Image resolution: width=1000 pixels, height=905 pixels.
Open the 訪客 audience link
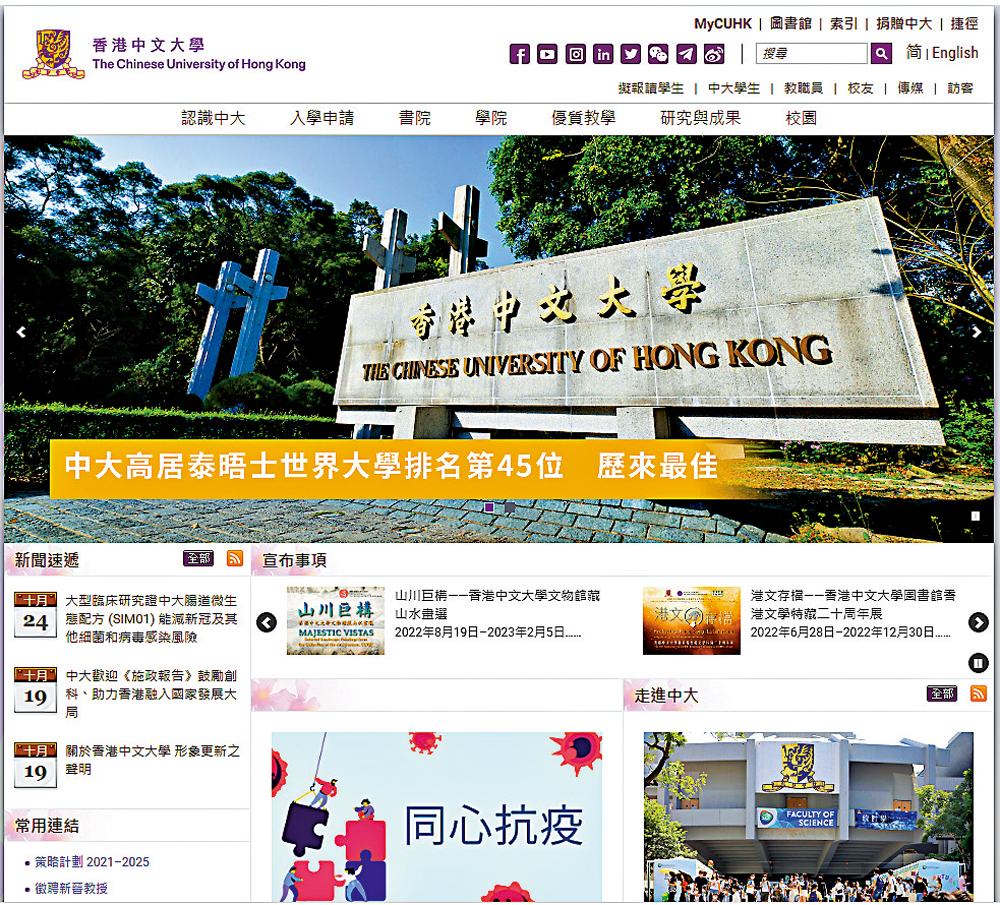click(960, 88)
